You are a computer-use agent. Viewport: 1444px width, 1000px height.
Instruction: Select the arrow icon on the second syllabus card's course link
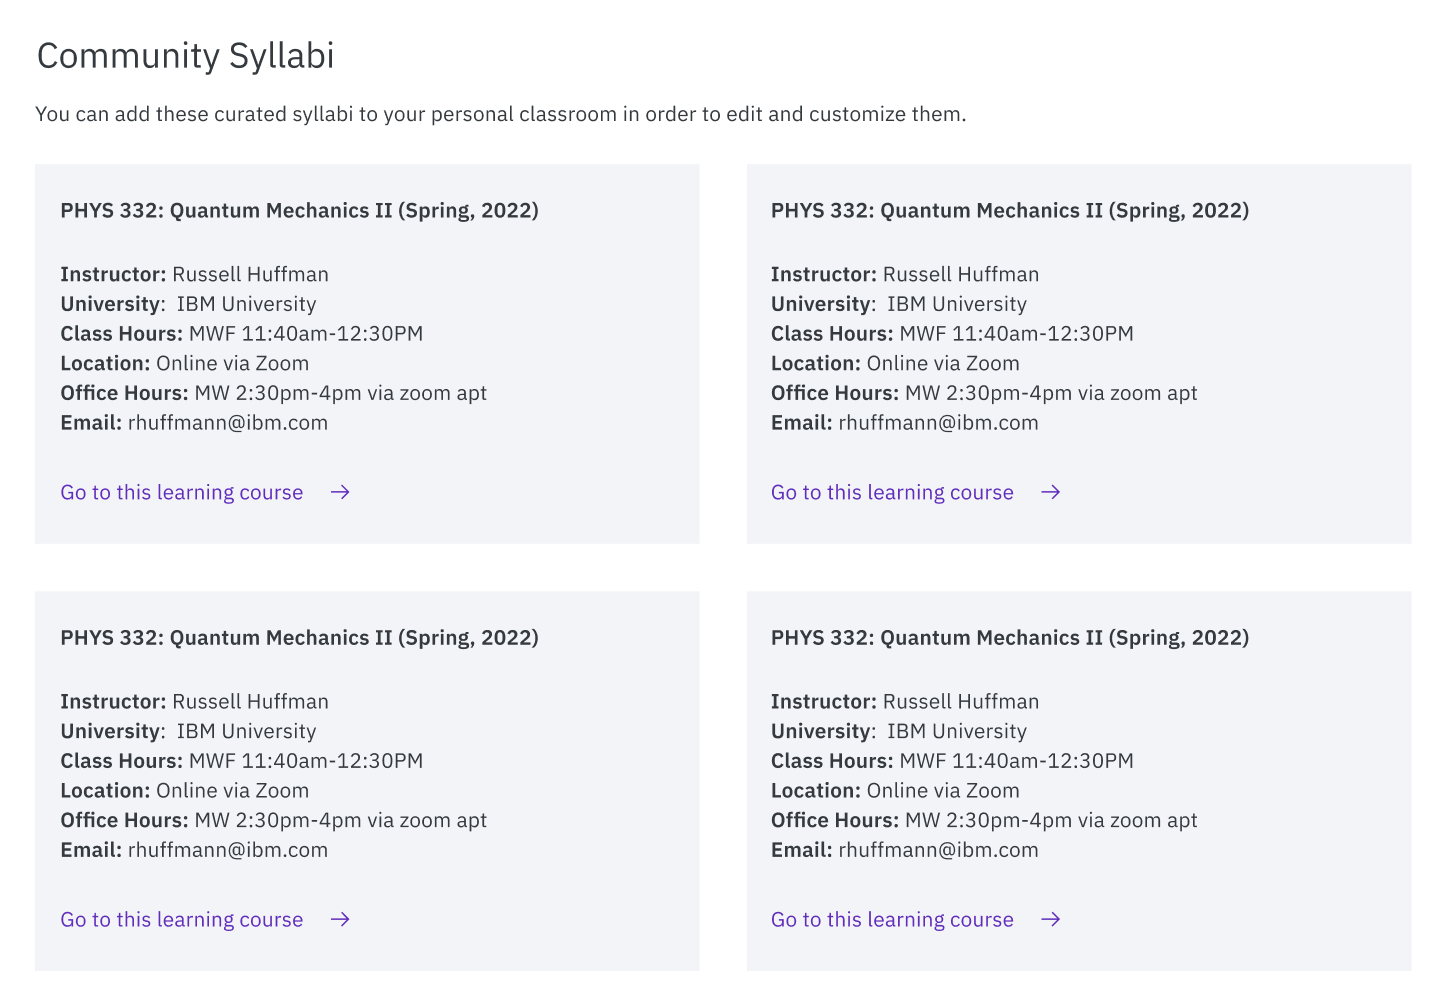(1051, 492)
